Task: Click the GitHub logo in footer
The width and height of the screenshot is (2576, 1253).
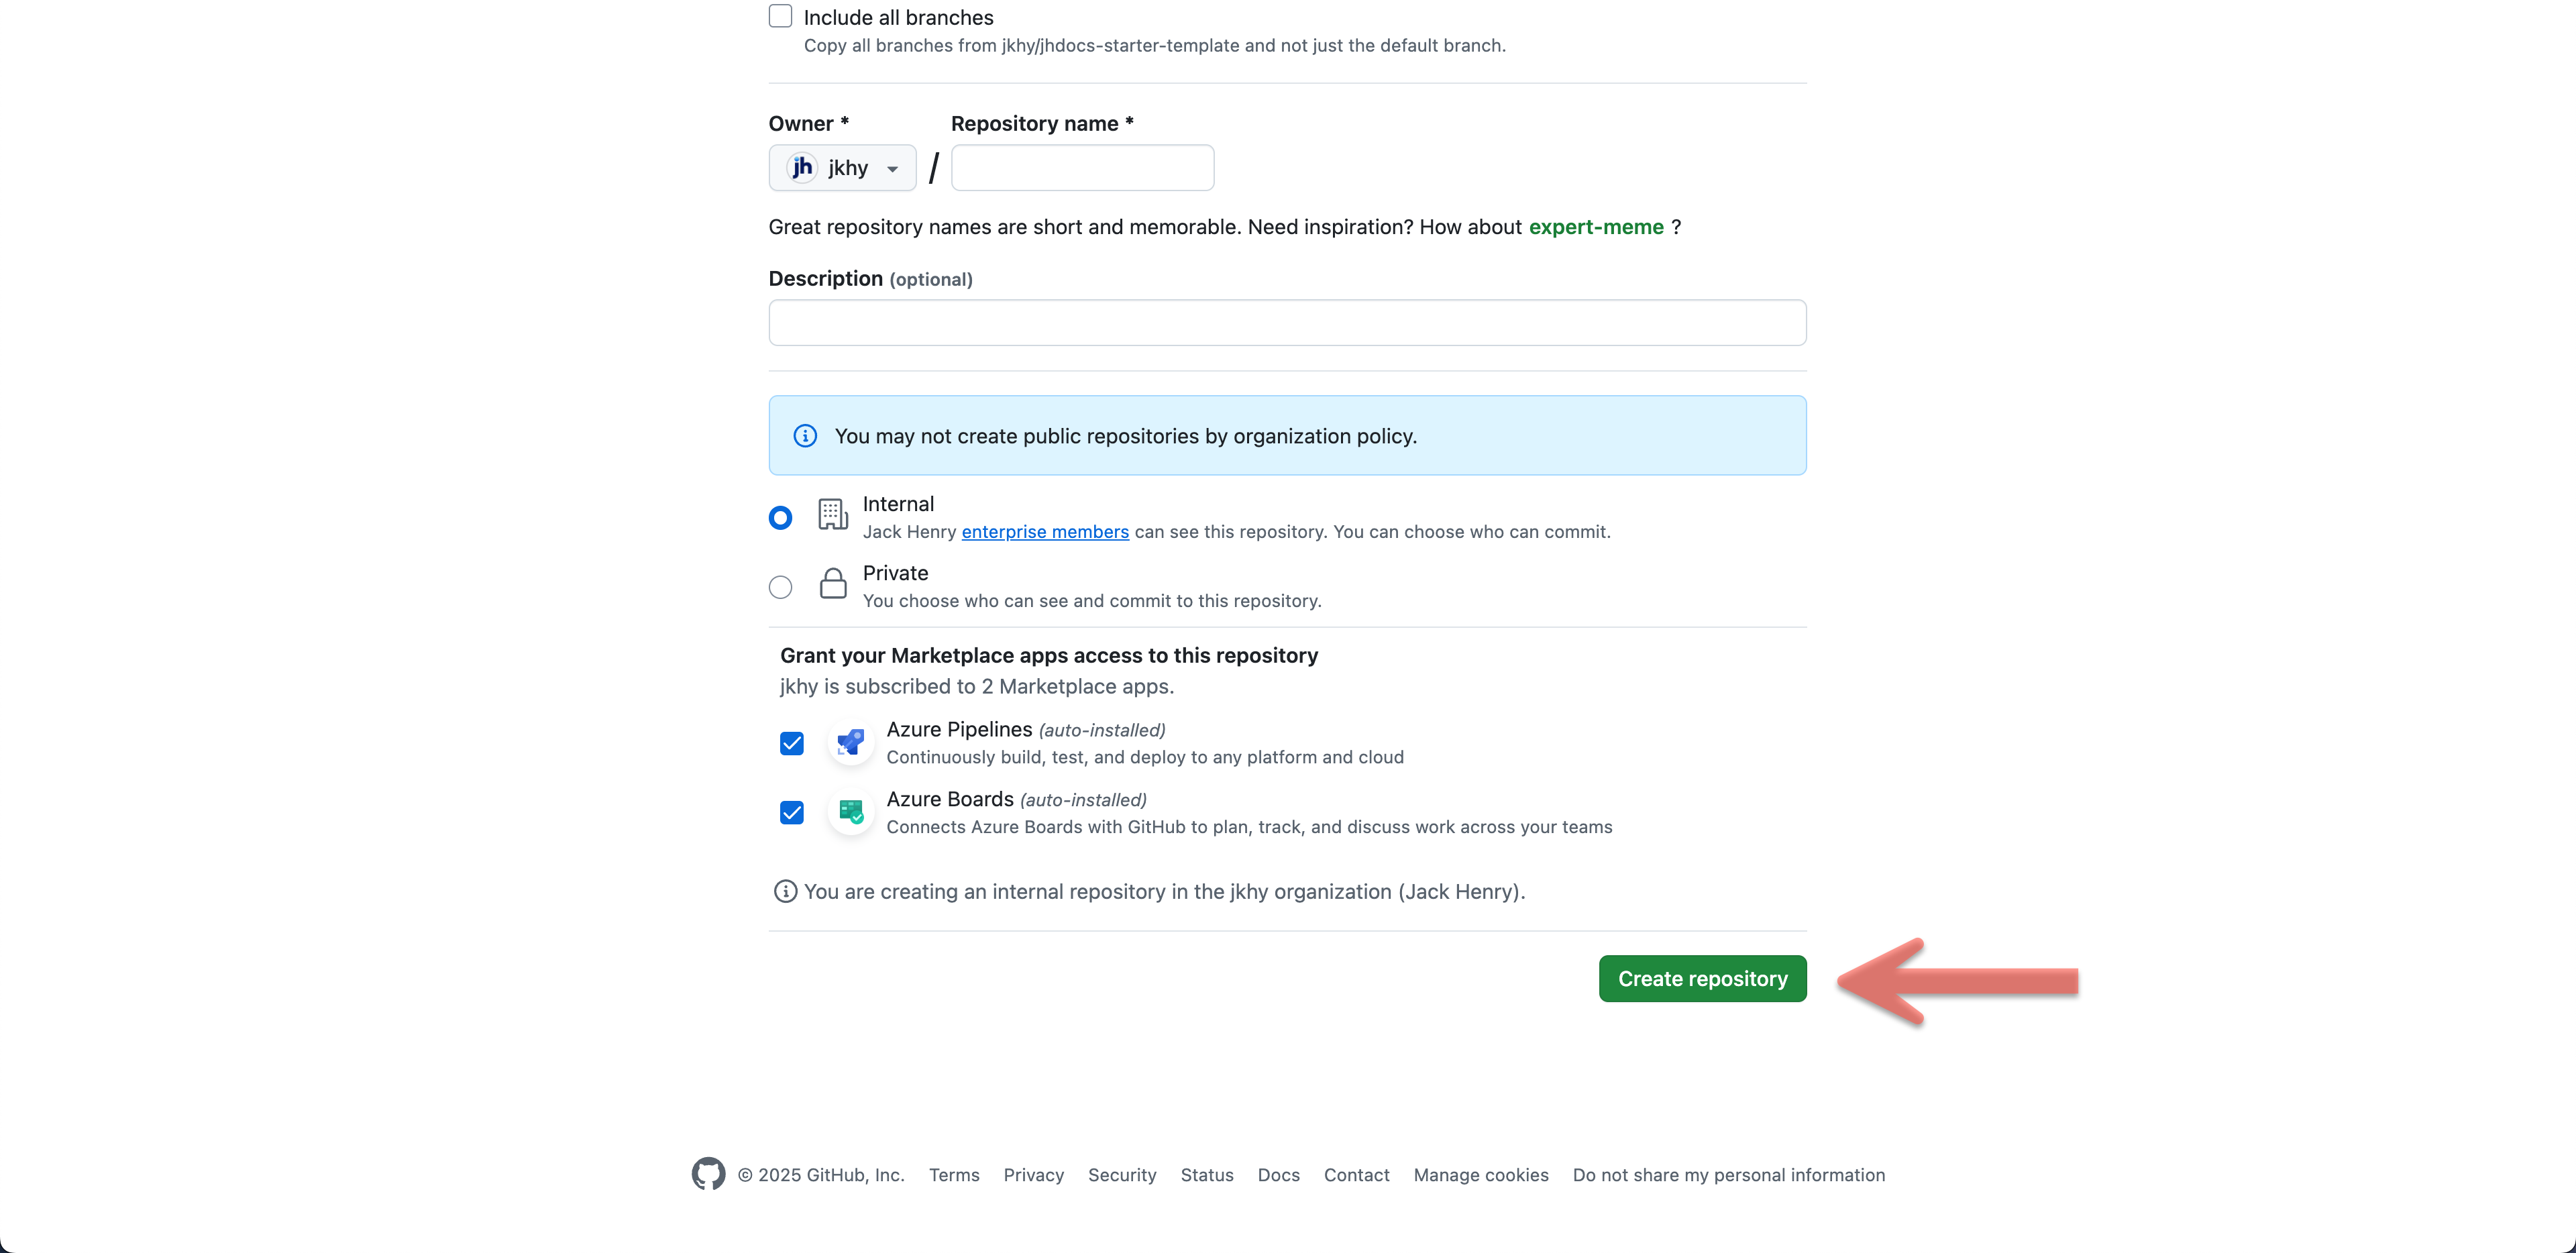Action: pos(708,1174)
